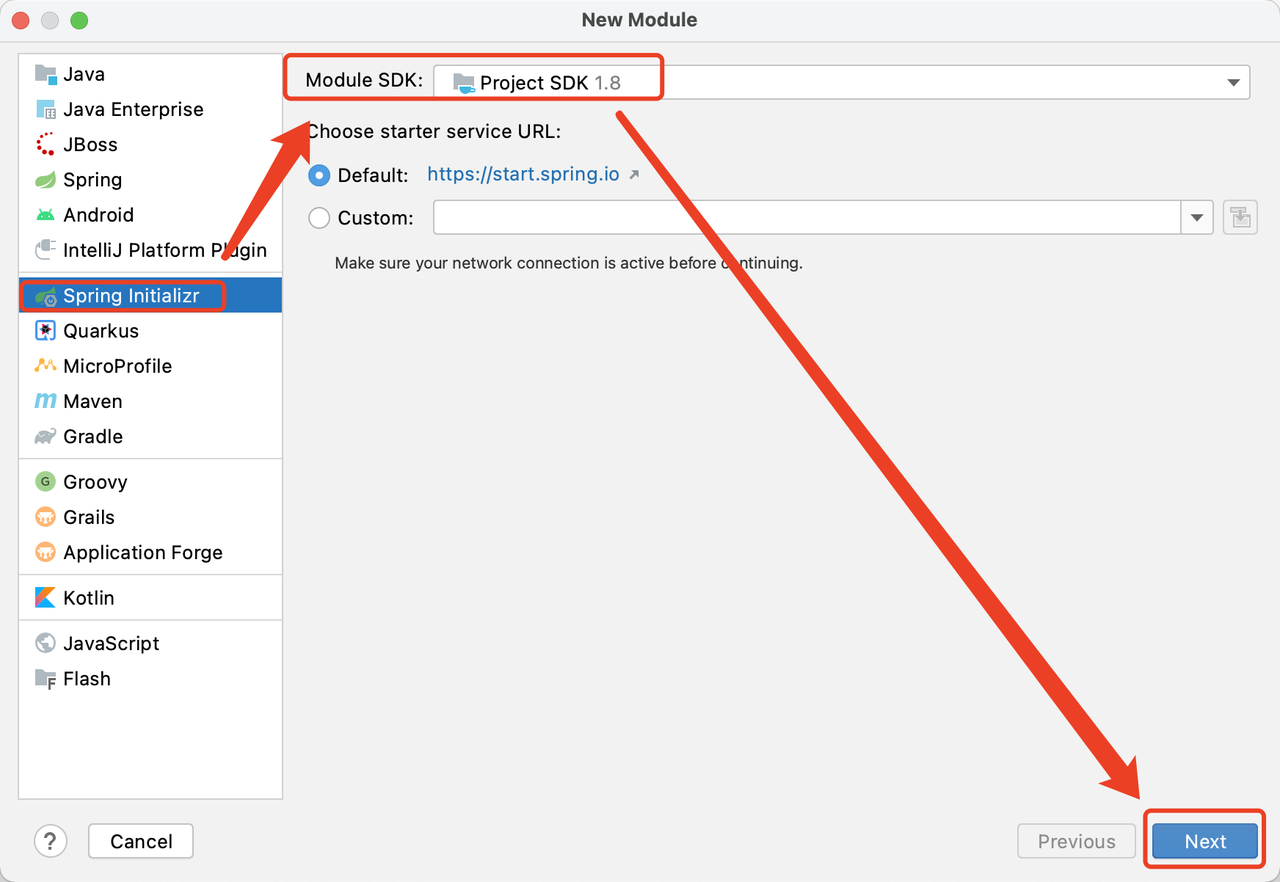Click the Gradle elephant icon
The height and width of the screenshot is (882, 1280).
(x=46, y=437)
